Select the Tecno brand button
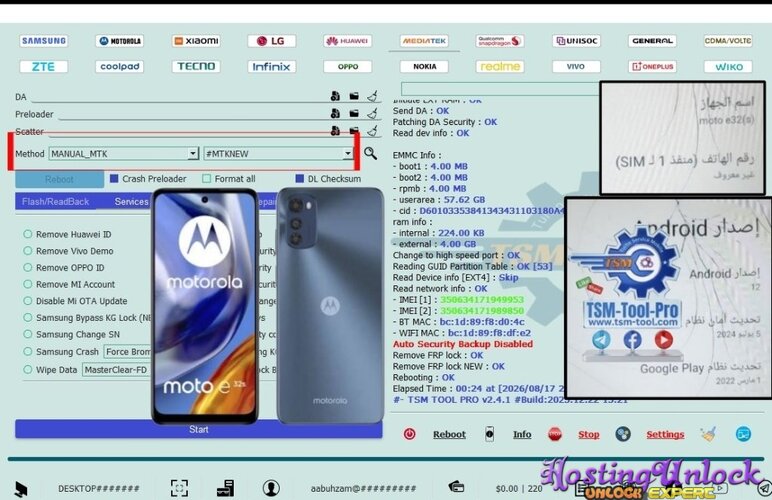 (x=196, y=66)
